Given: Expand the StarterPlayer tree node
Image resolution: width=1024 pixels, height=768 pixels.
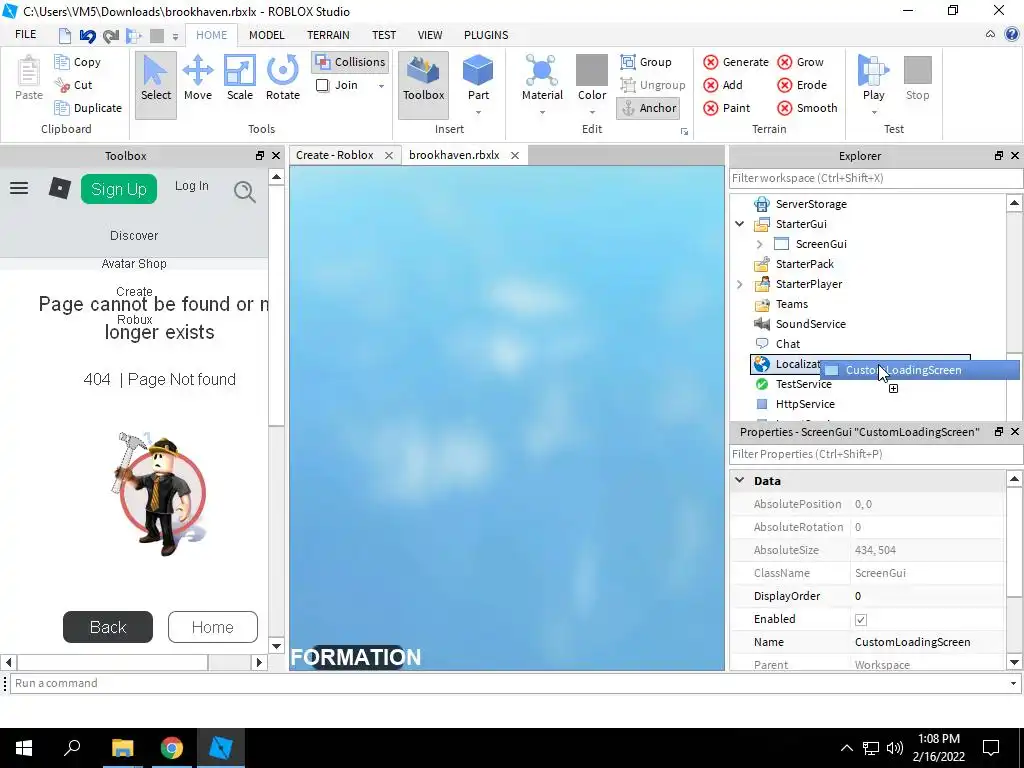Looking at the screenshot, I should coord(739,284).
